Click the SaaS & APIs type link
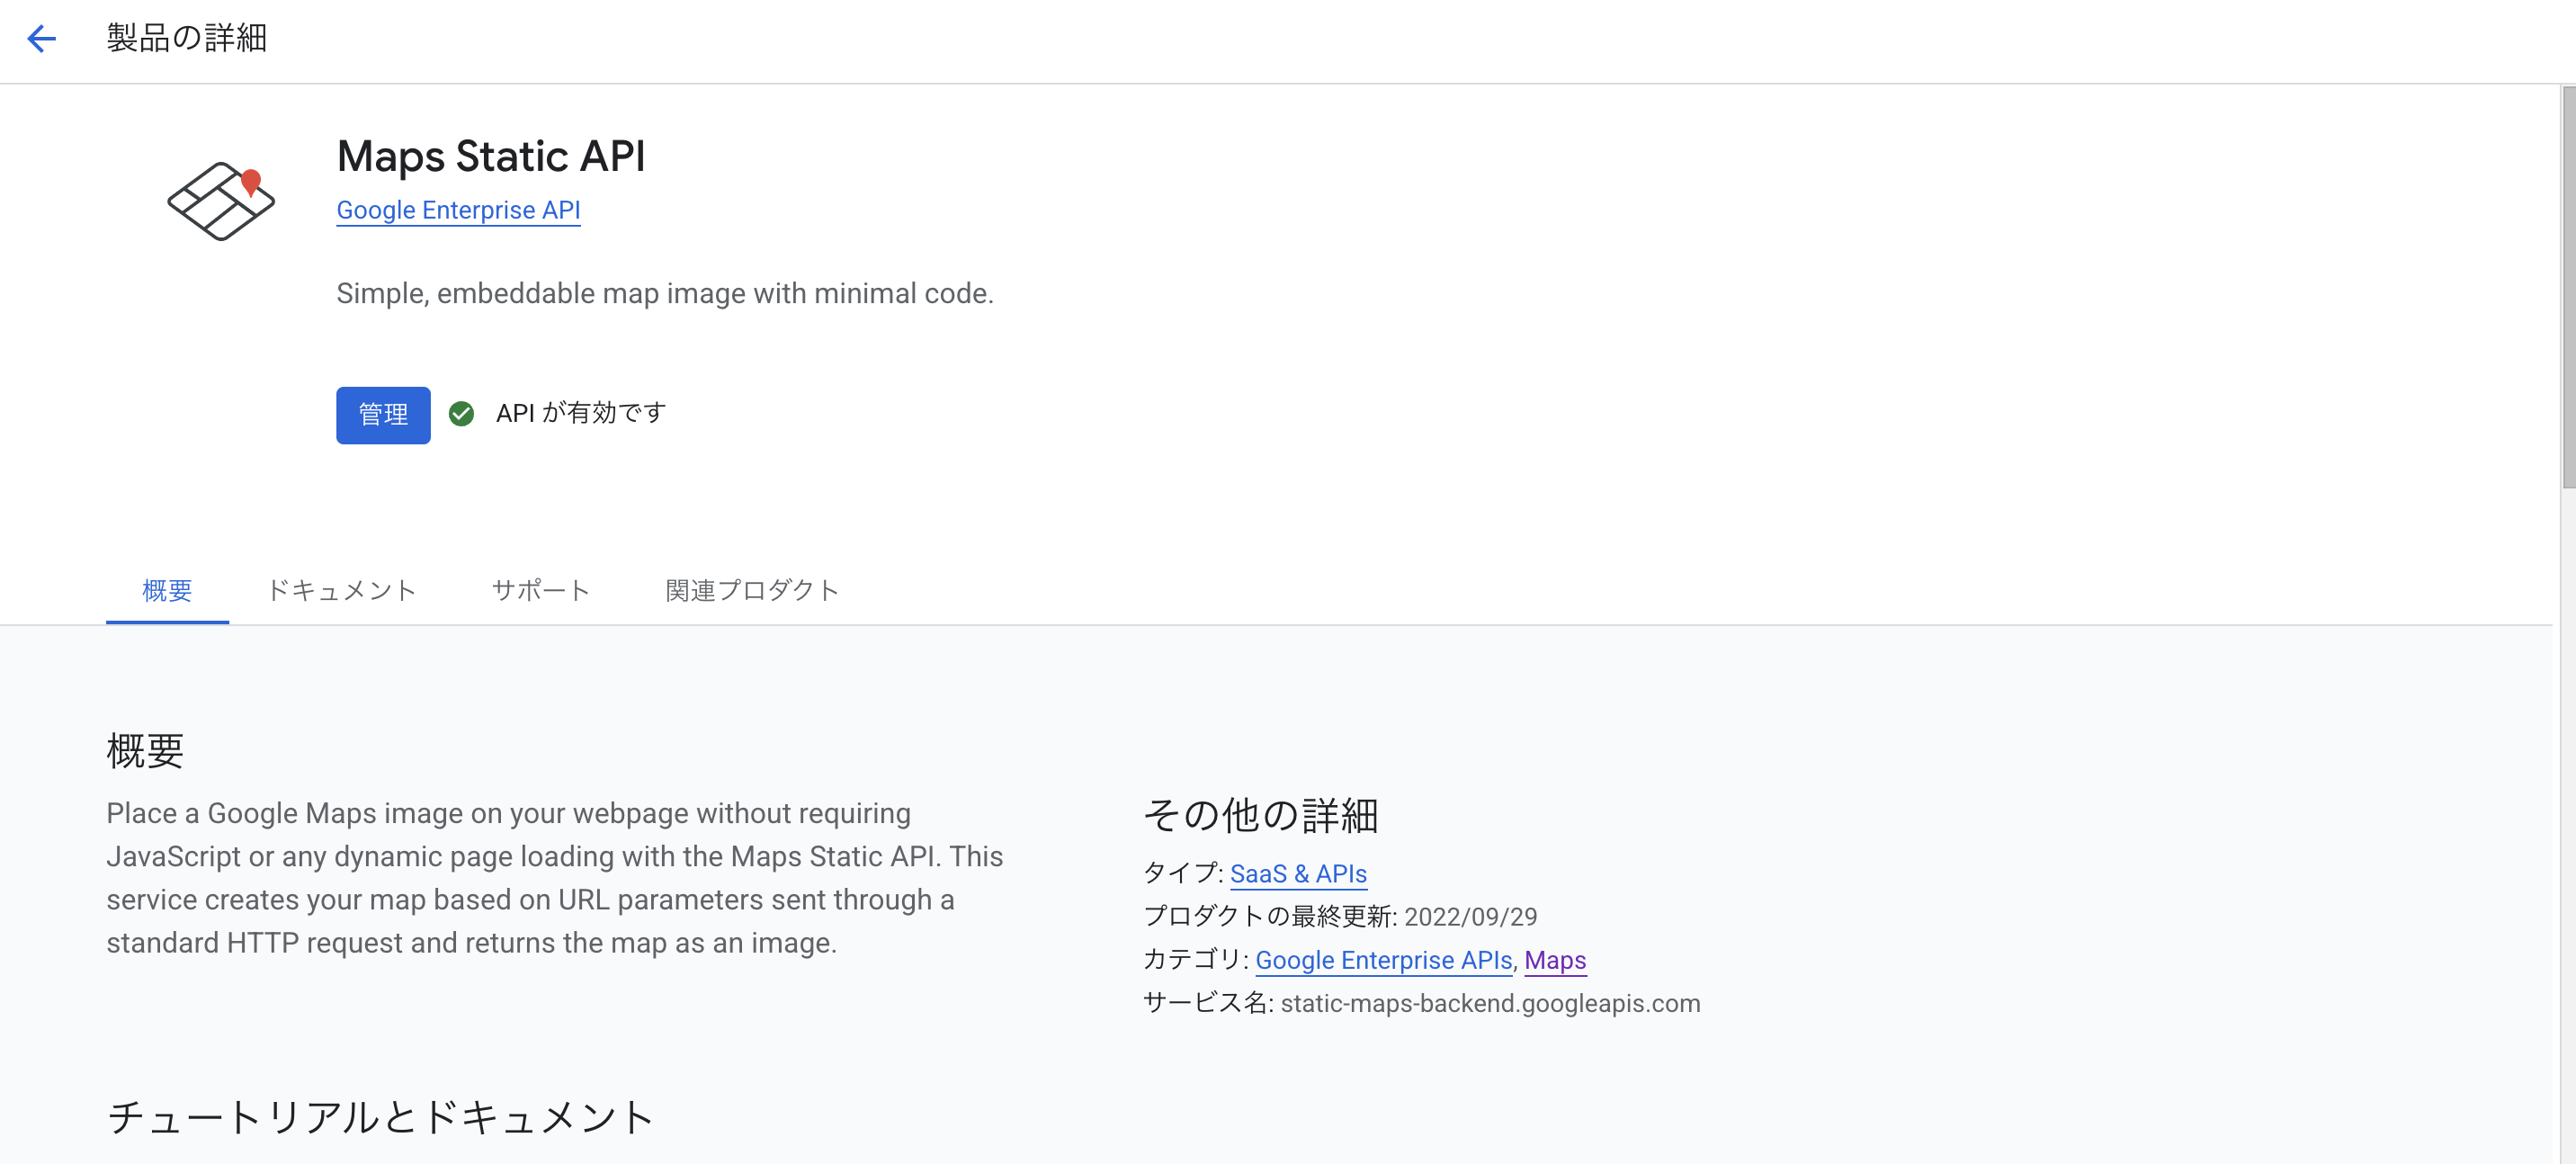Screen dimensions: 2576x1164 click(1297, 873)
